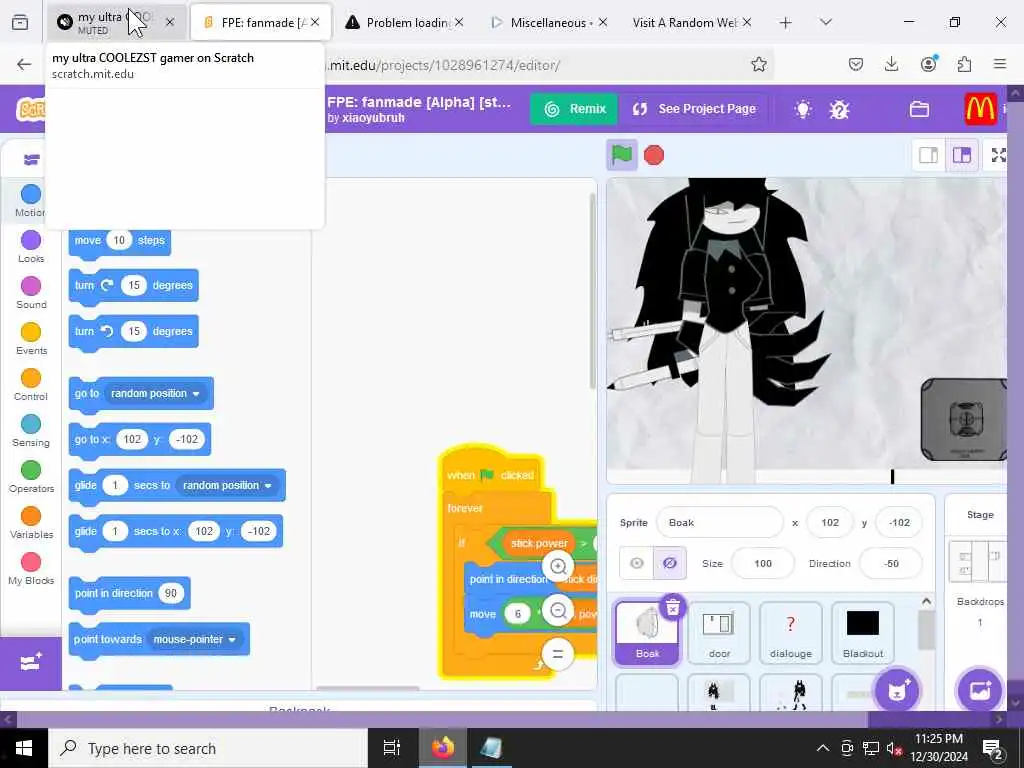Hide the sprite using crossed eye icon
The height and width of the screenshot is (768, 1024).
669,563
